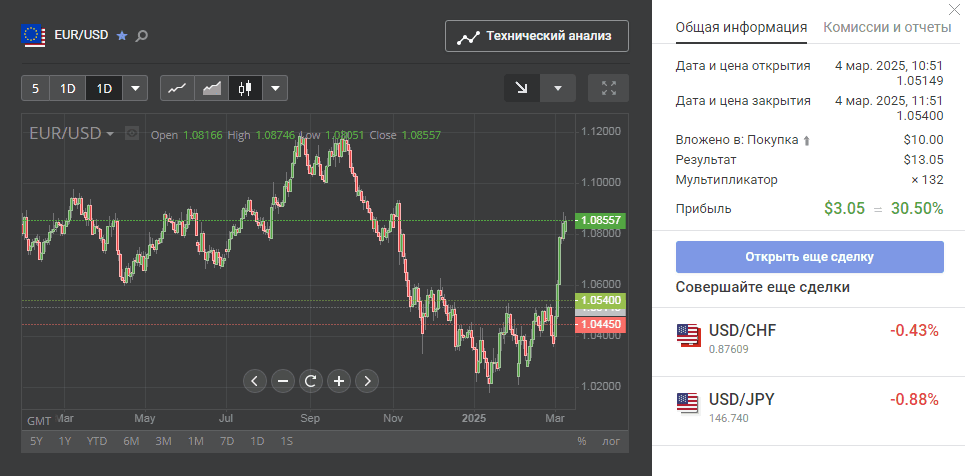Click the GMT timezone label
965x476 pixels.
pyautogui.click(x=39, y=421)
